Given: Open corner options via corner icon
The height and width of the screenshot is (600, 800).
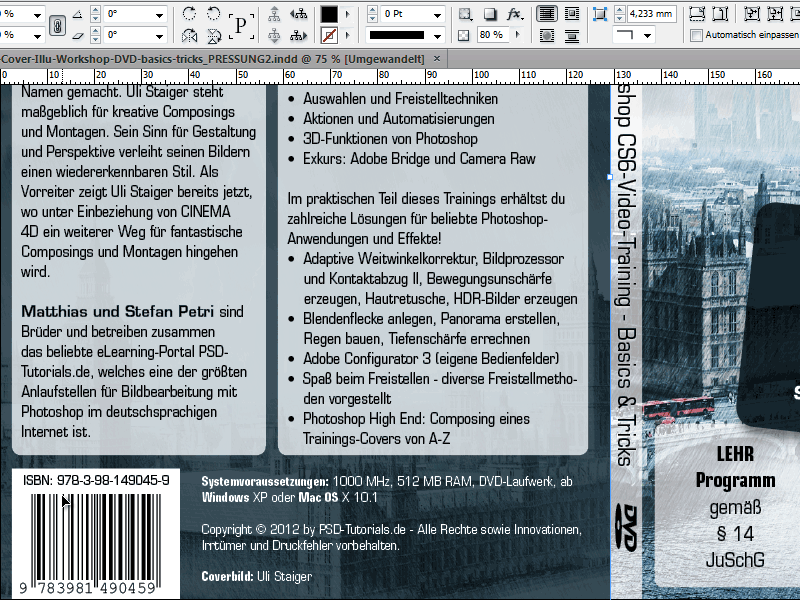Looking at the screenshot, I should [x=600, y=14].
